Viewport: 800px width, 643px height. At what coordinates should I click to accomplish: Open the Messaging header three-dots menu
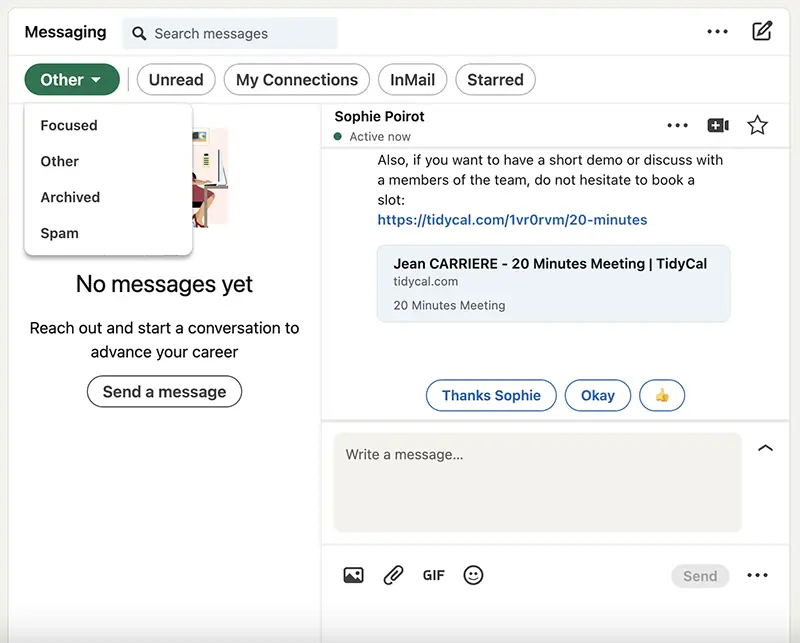(717, 32)
